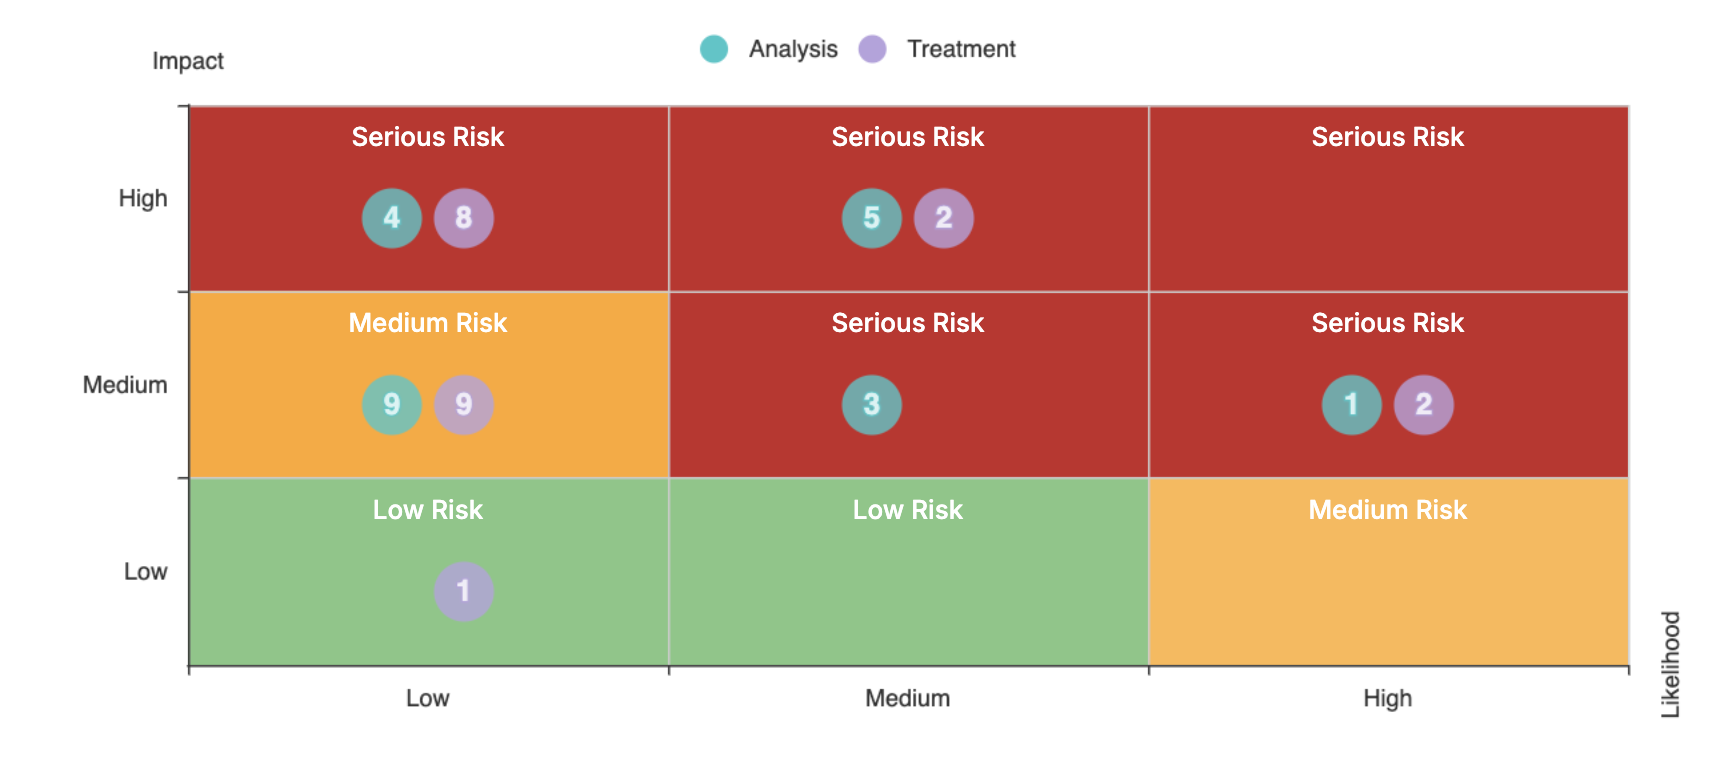The image size is (1728, 766).
Task: Click the teal Analysis bubble numbered 3
Action: [x=871, y=405]
